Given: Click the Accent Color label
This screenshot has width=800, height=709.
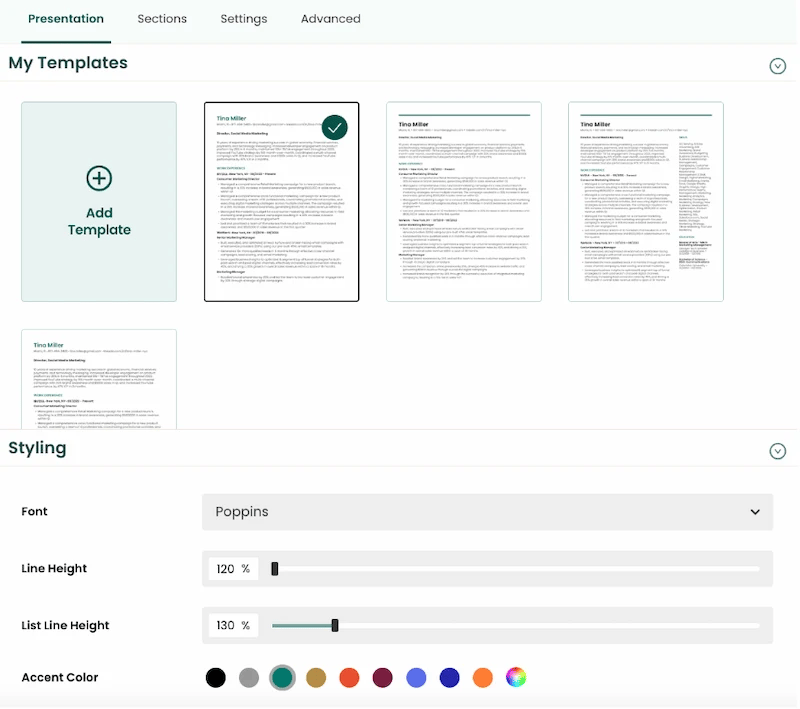Looking at the screenshot, I should click(x=60, y=678).
